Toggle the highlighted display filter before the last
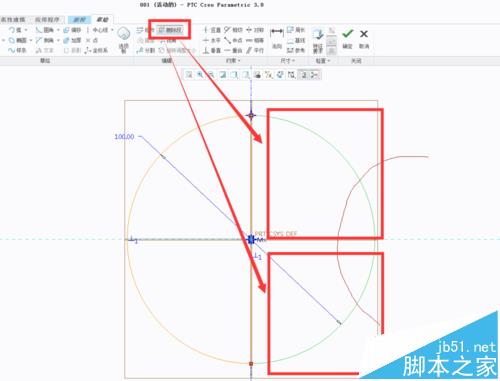 [304, 75]
